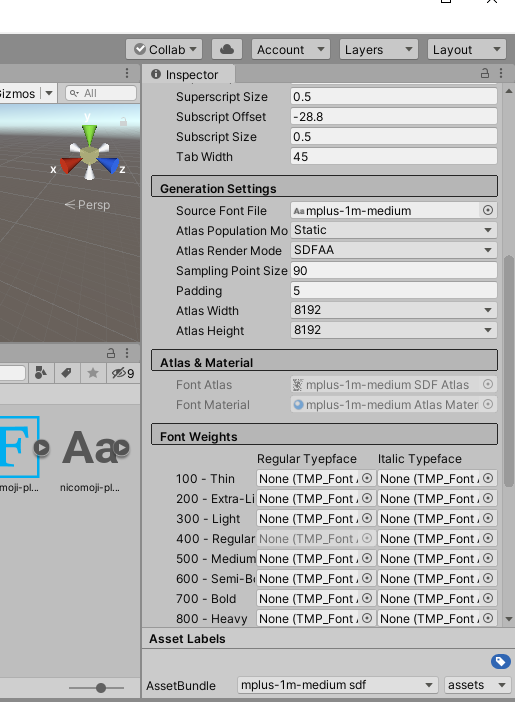Pick 200 - Extra-Light regular typeface asset
The width and height of the screenshot is (515, 702).
[367, 498]
